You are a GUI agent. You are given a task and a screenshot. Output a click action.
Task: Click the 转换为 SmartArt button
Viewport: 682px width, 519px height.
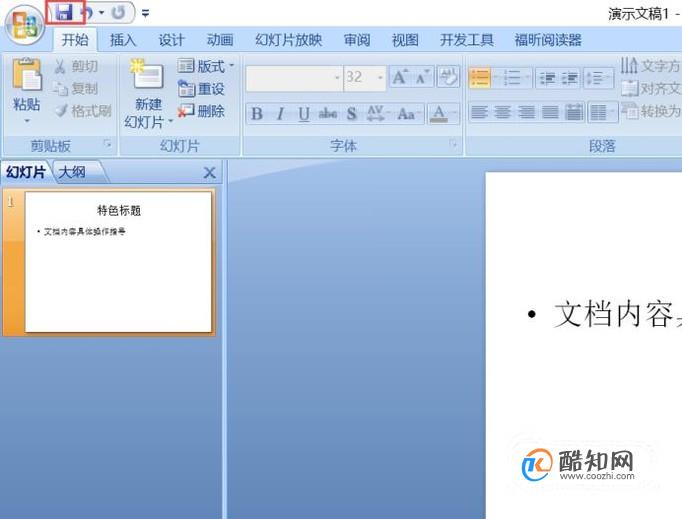(x=650, y=110)
